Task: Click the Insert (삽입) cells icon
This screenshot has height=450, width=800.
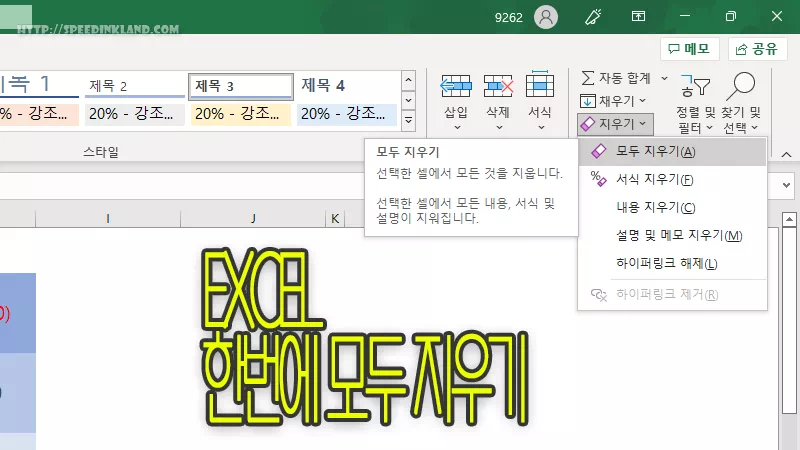Action: coord(456,88)
